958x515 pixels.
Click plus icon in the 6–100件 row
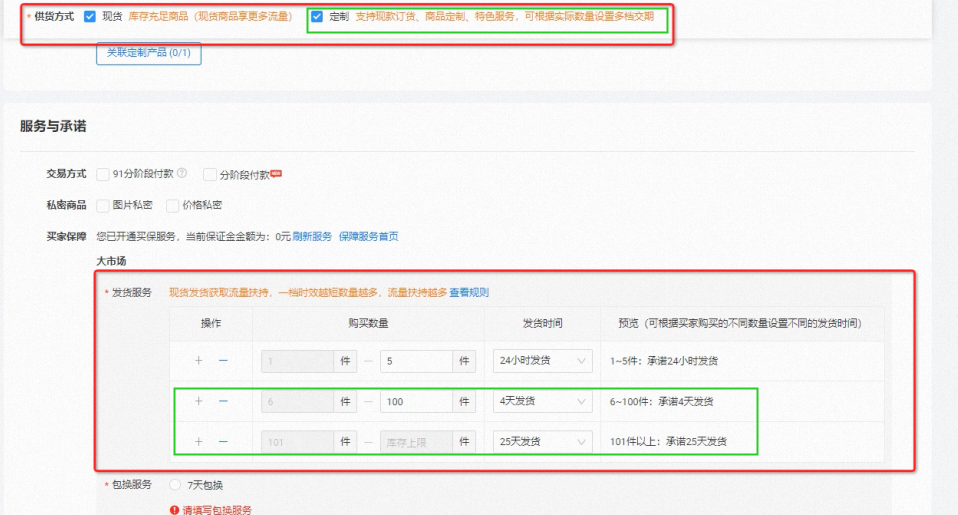coord(198,401)
